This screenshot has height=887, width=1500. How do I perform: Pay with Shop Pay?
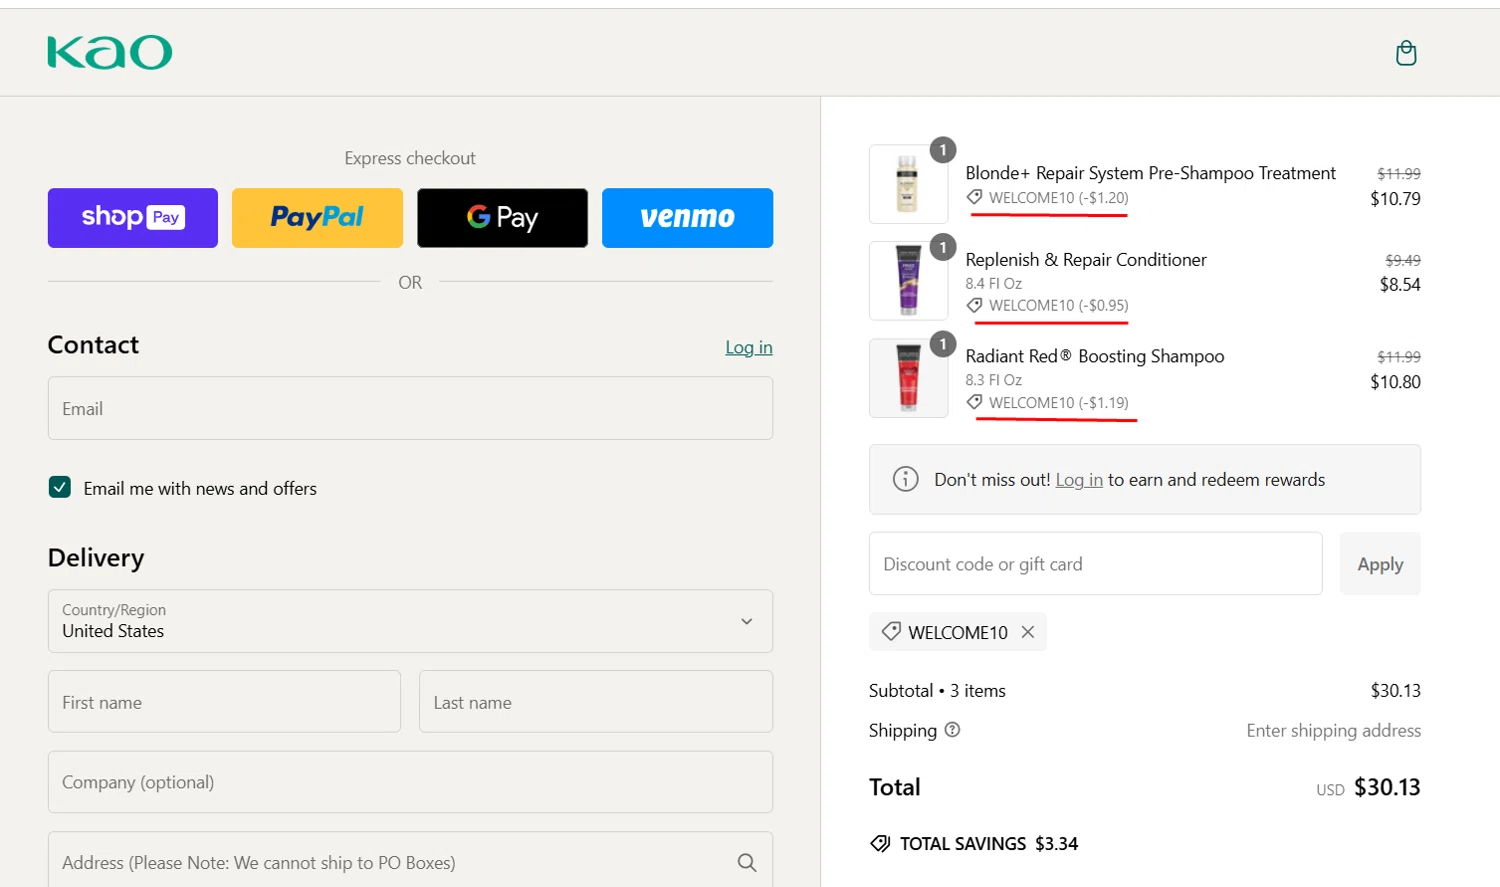tap(133, 217)
